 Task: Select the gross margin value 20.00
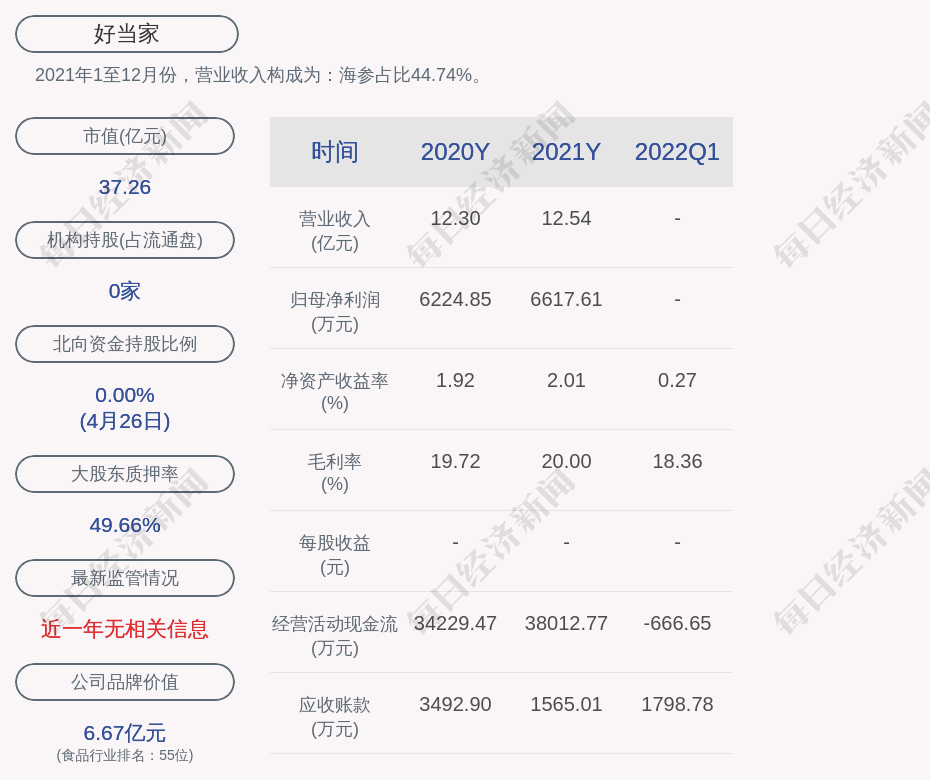566,461
